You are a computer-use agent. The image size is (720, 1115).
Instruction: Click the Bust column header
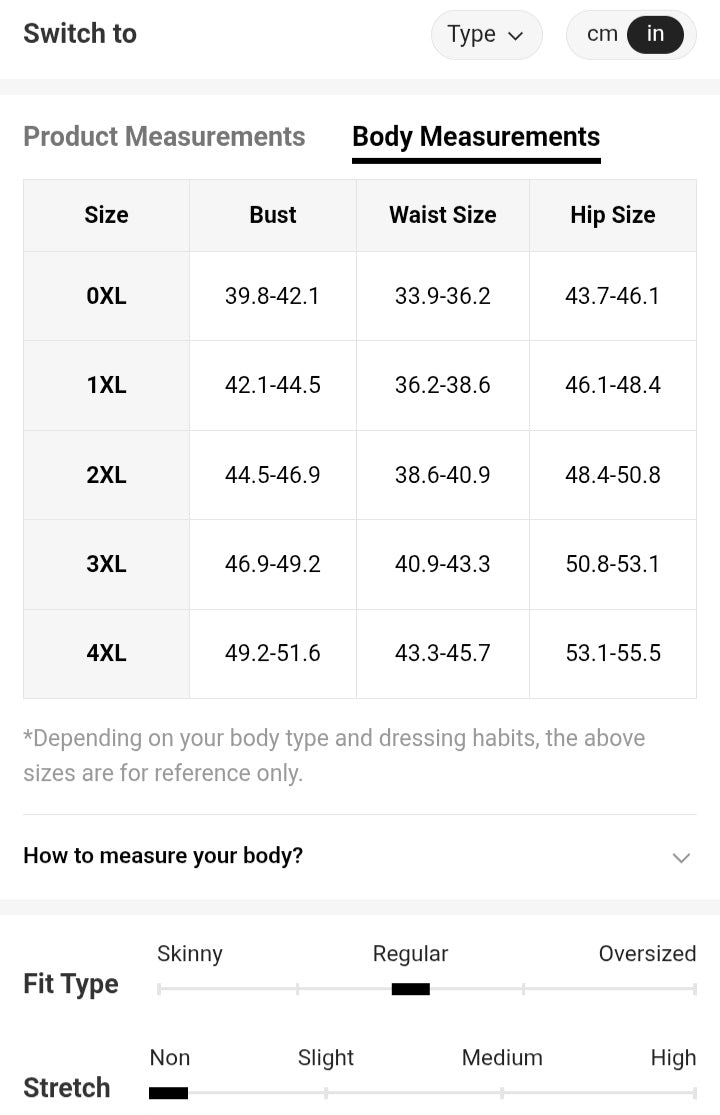273,215
